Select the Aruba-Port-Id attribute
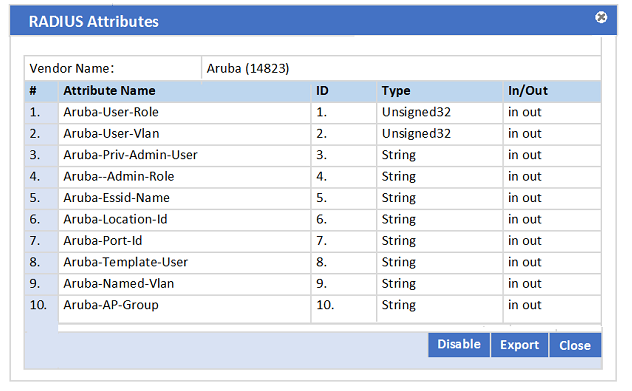This screenshot has height=391, width=632. pos(313,241)
